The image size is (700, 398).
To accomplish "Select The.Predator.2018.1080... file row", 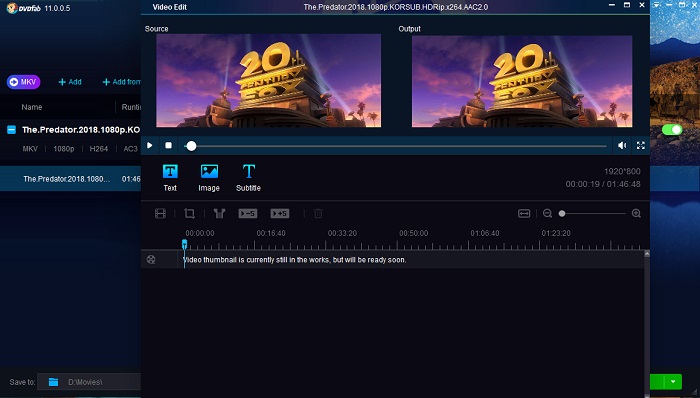I will [x=71, y=179].
